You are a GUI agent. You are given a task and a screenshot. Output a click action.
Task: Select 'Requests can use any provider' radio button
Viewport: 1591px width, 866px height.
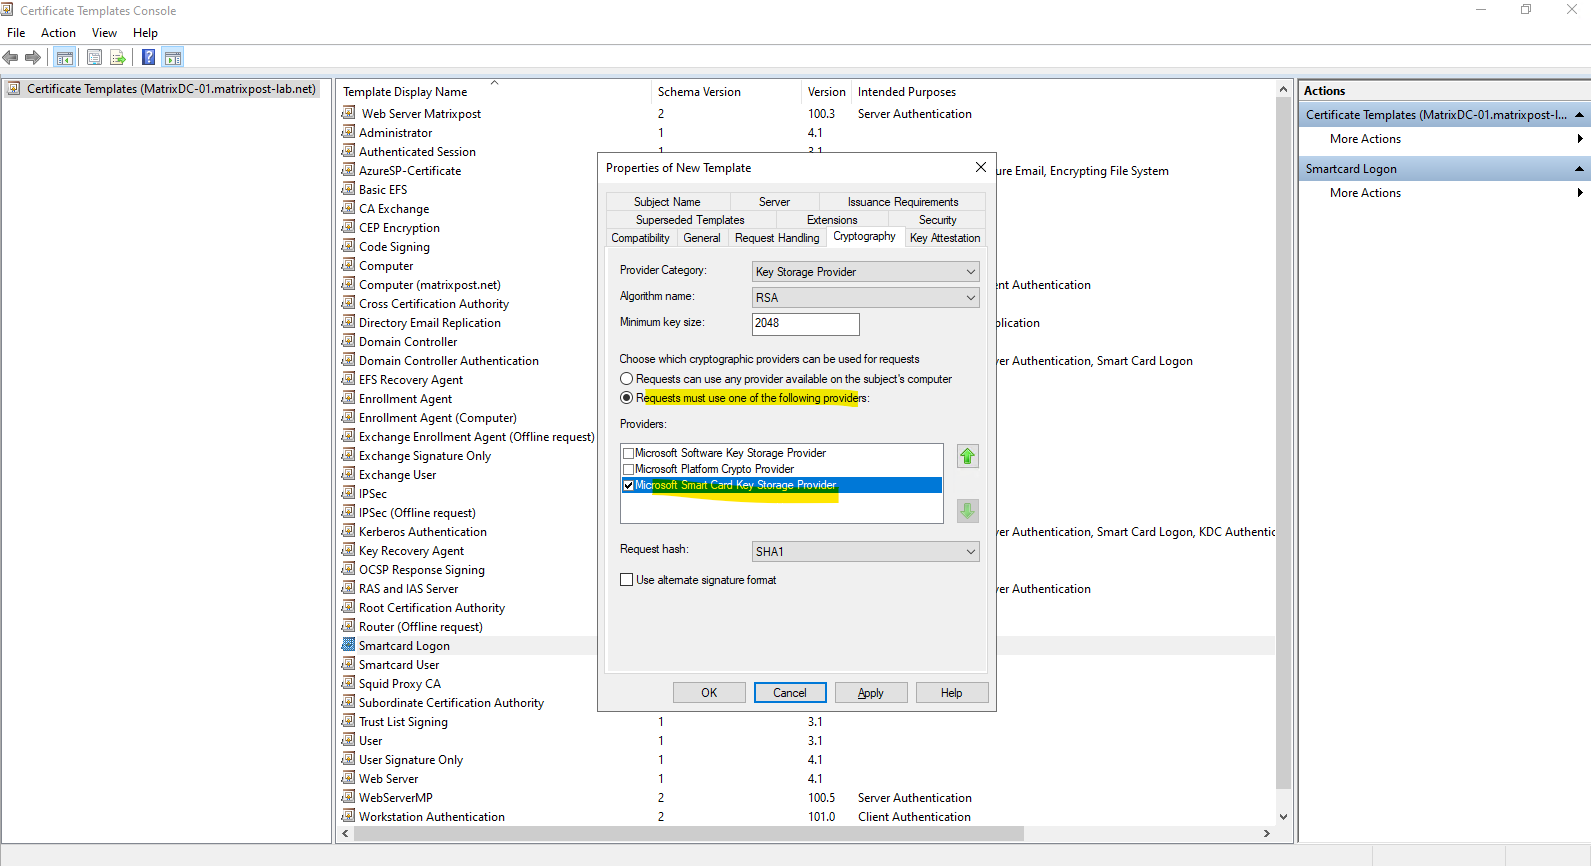tap(627, 379)
